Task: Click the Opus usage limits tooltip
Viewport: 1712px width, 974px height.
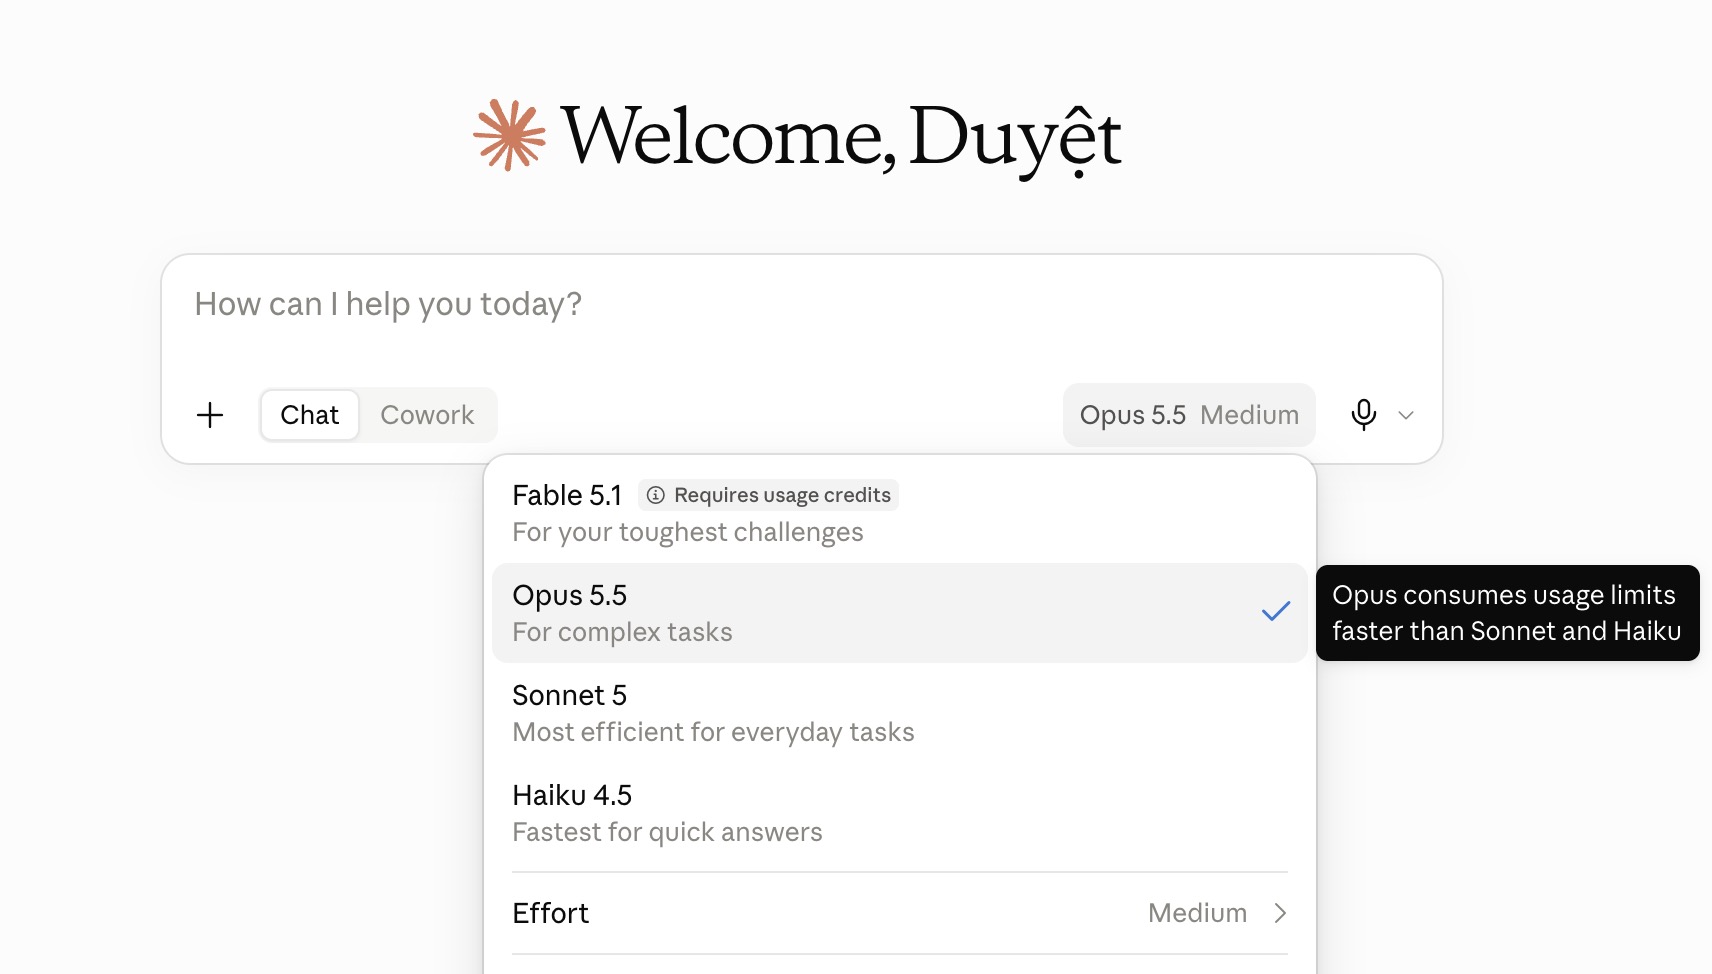Action: (1507, 613)
